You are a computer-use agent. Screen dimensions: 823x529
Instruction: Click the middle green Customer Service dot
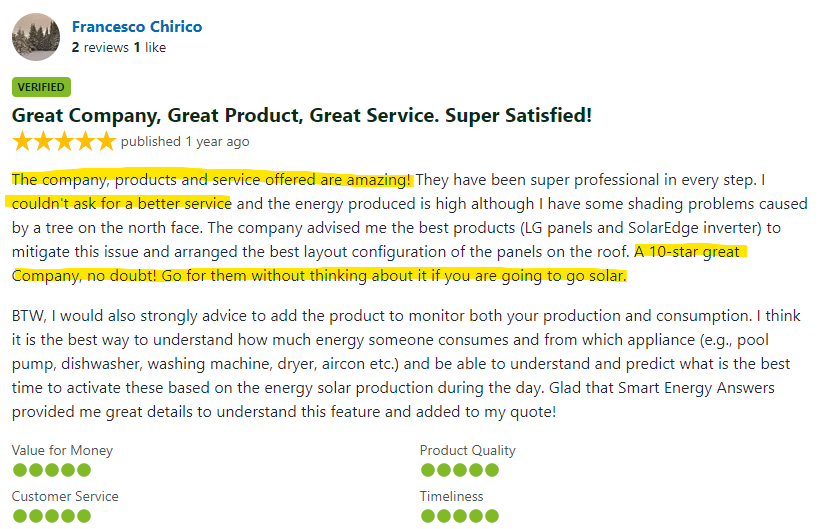click(51, 516)
